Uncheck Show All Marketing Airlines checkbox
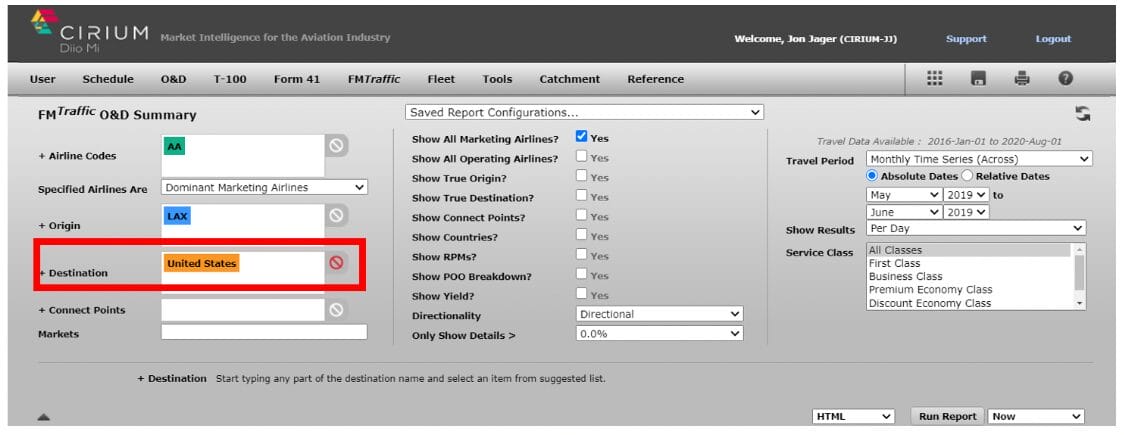1124x435 pixels. coord(581,138)
